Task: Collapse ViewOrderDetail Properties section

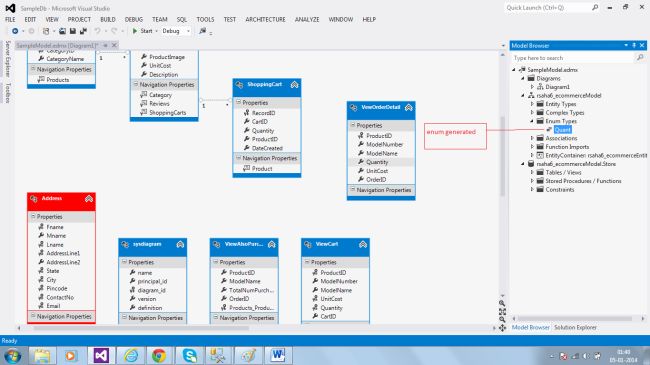Action: (352, 125)
